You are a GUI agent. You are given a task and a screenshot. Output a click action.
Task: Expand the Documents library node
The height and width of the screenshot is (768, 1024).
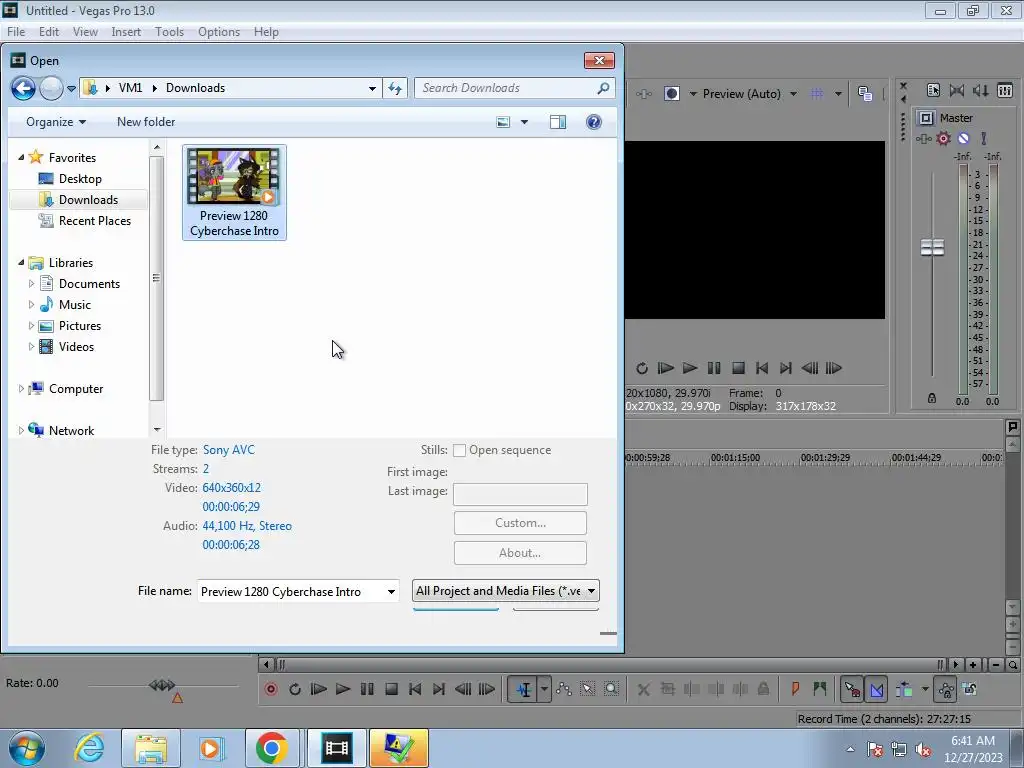click(x=31, y=283)
